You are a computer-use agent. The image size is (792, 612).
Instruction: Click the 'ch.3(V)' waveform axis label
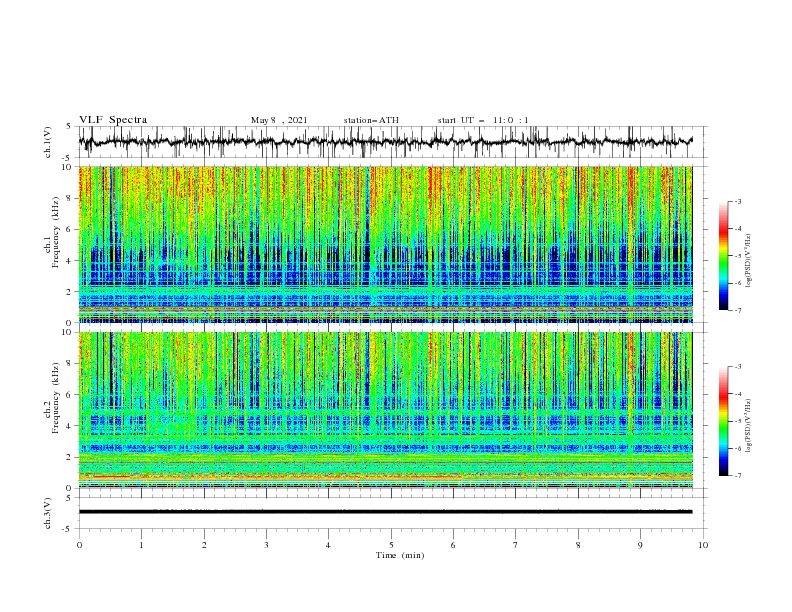pyautogui.click(x=48, y=513)
